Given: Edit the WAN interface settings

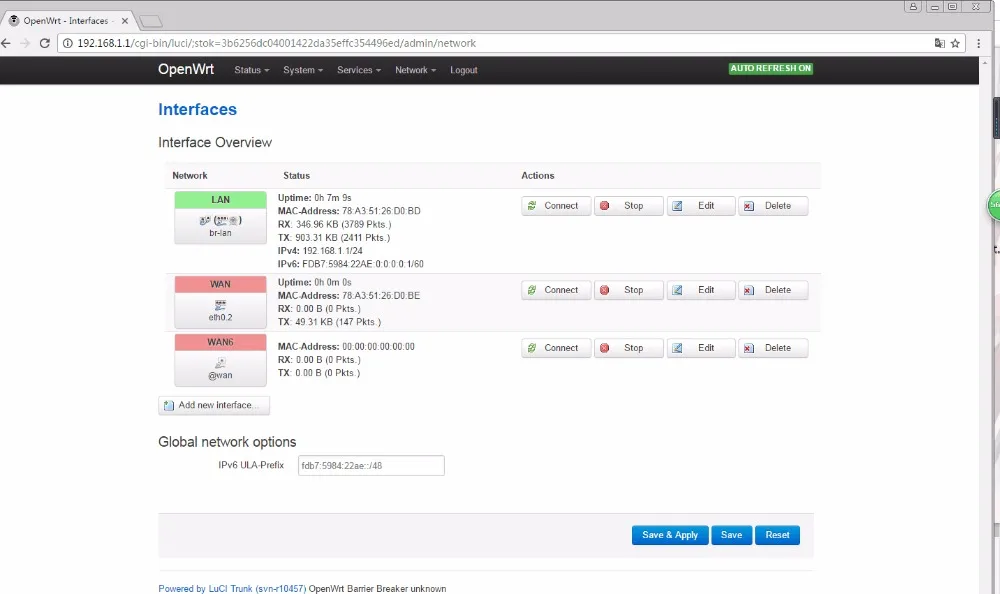Looking at the screenshot, I should [701, 290].
